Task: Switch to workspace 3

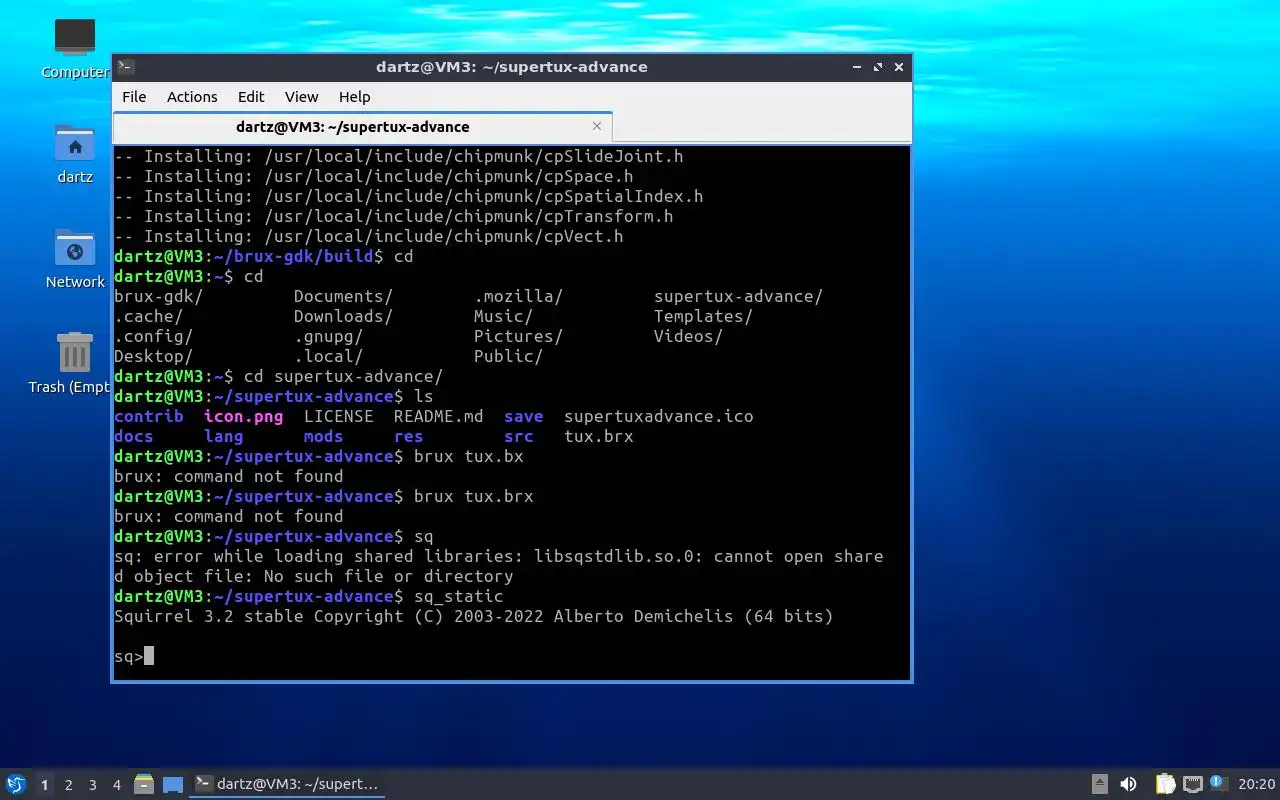Action: pyautogui.click(x=92, y=785)
